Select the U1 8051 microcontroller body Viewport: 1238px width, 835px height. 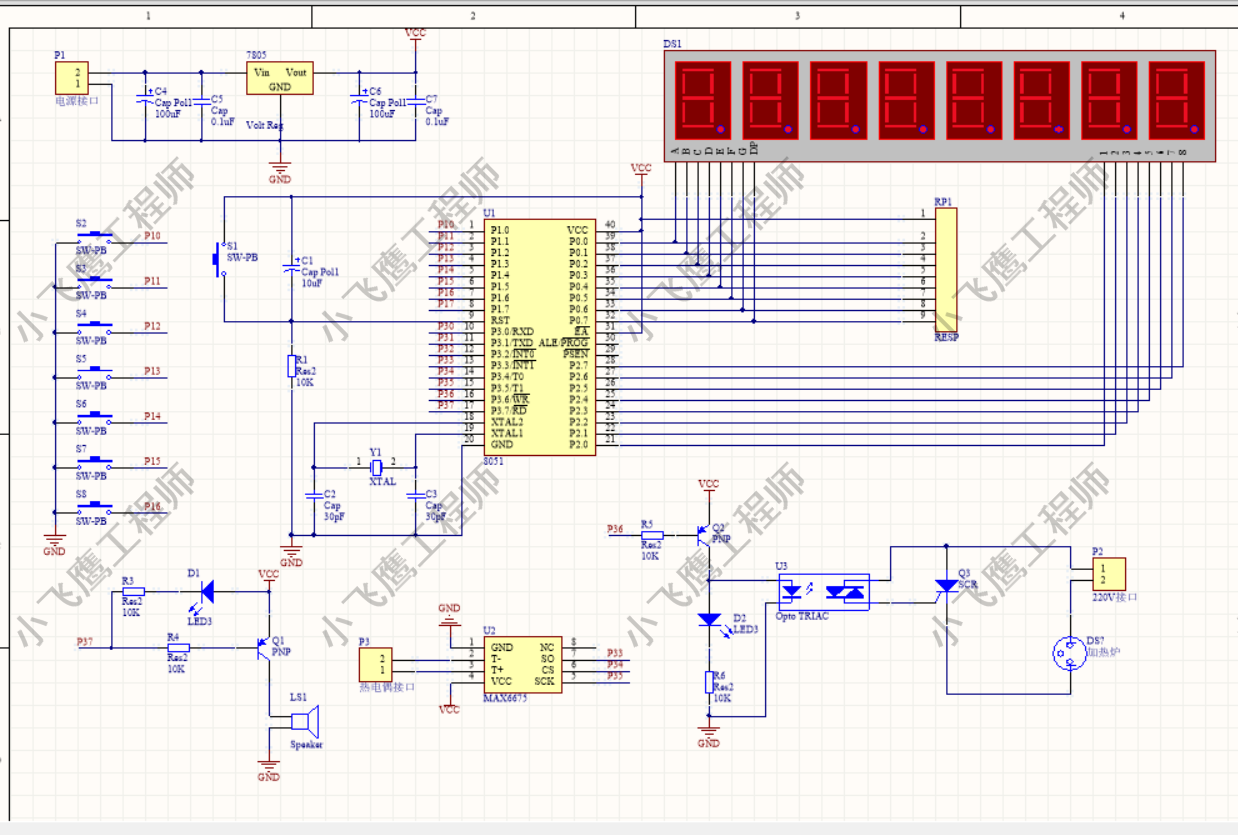point(540,338)
